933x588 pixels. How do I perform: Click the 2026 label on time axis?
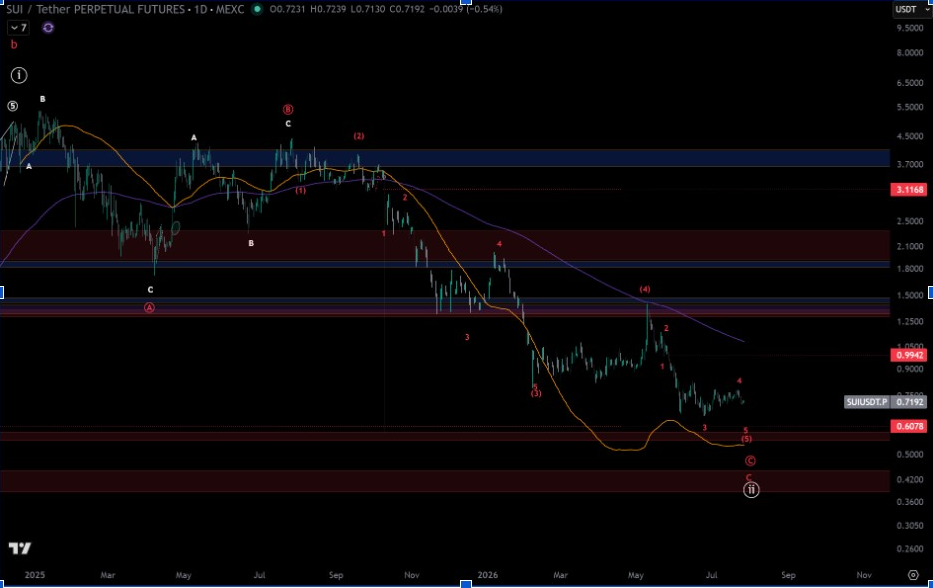tap(487, 575)
